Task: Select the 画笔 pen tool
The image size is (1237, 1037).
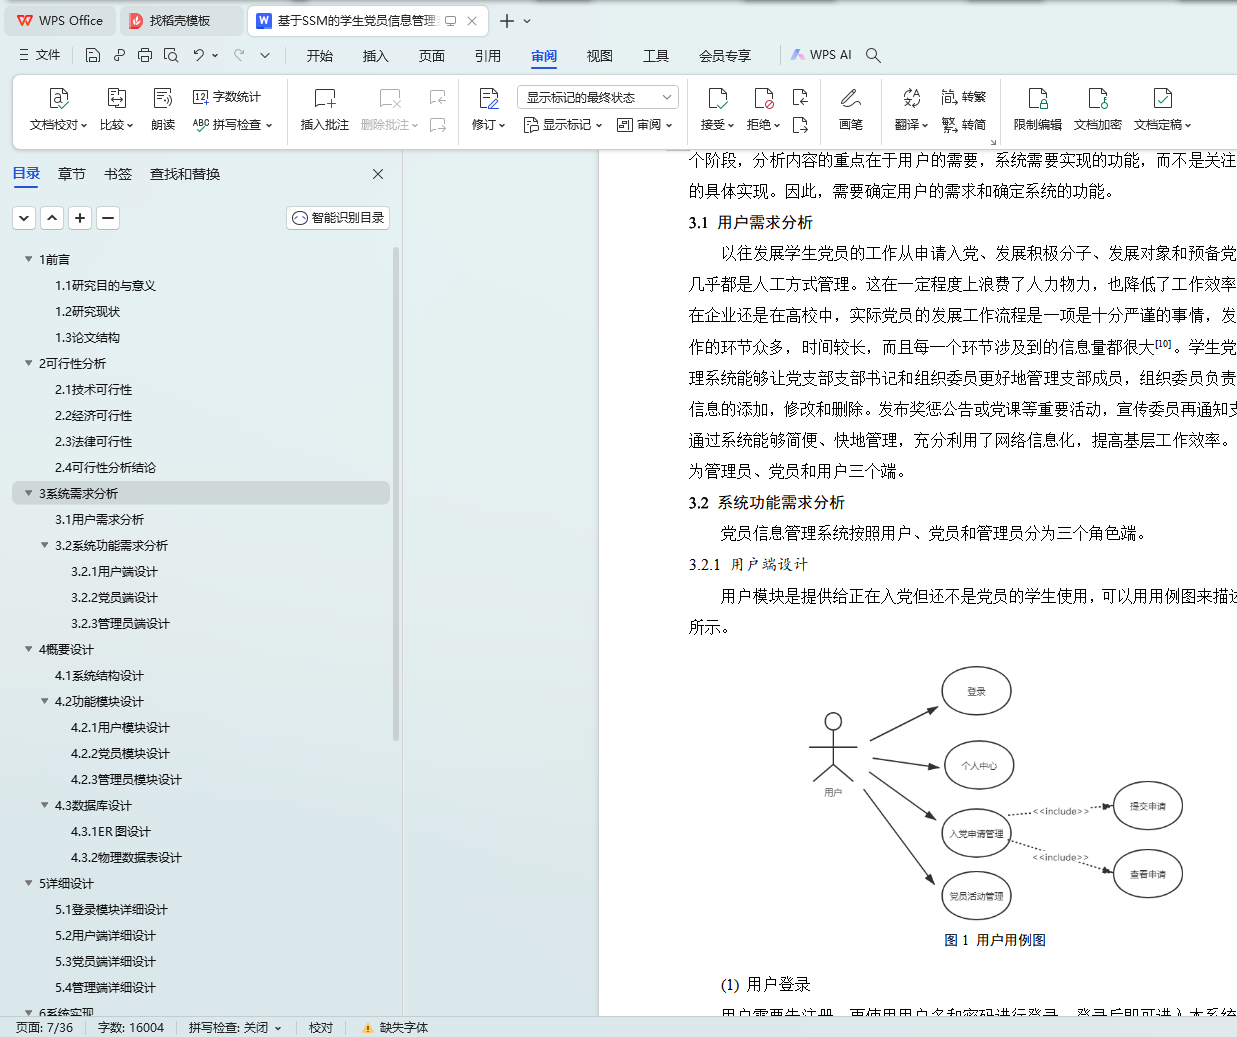Action: click(x=851, y=110)
